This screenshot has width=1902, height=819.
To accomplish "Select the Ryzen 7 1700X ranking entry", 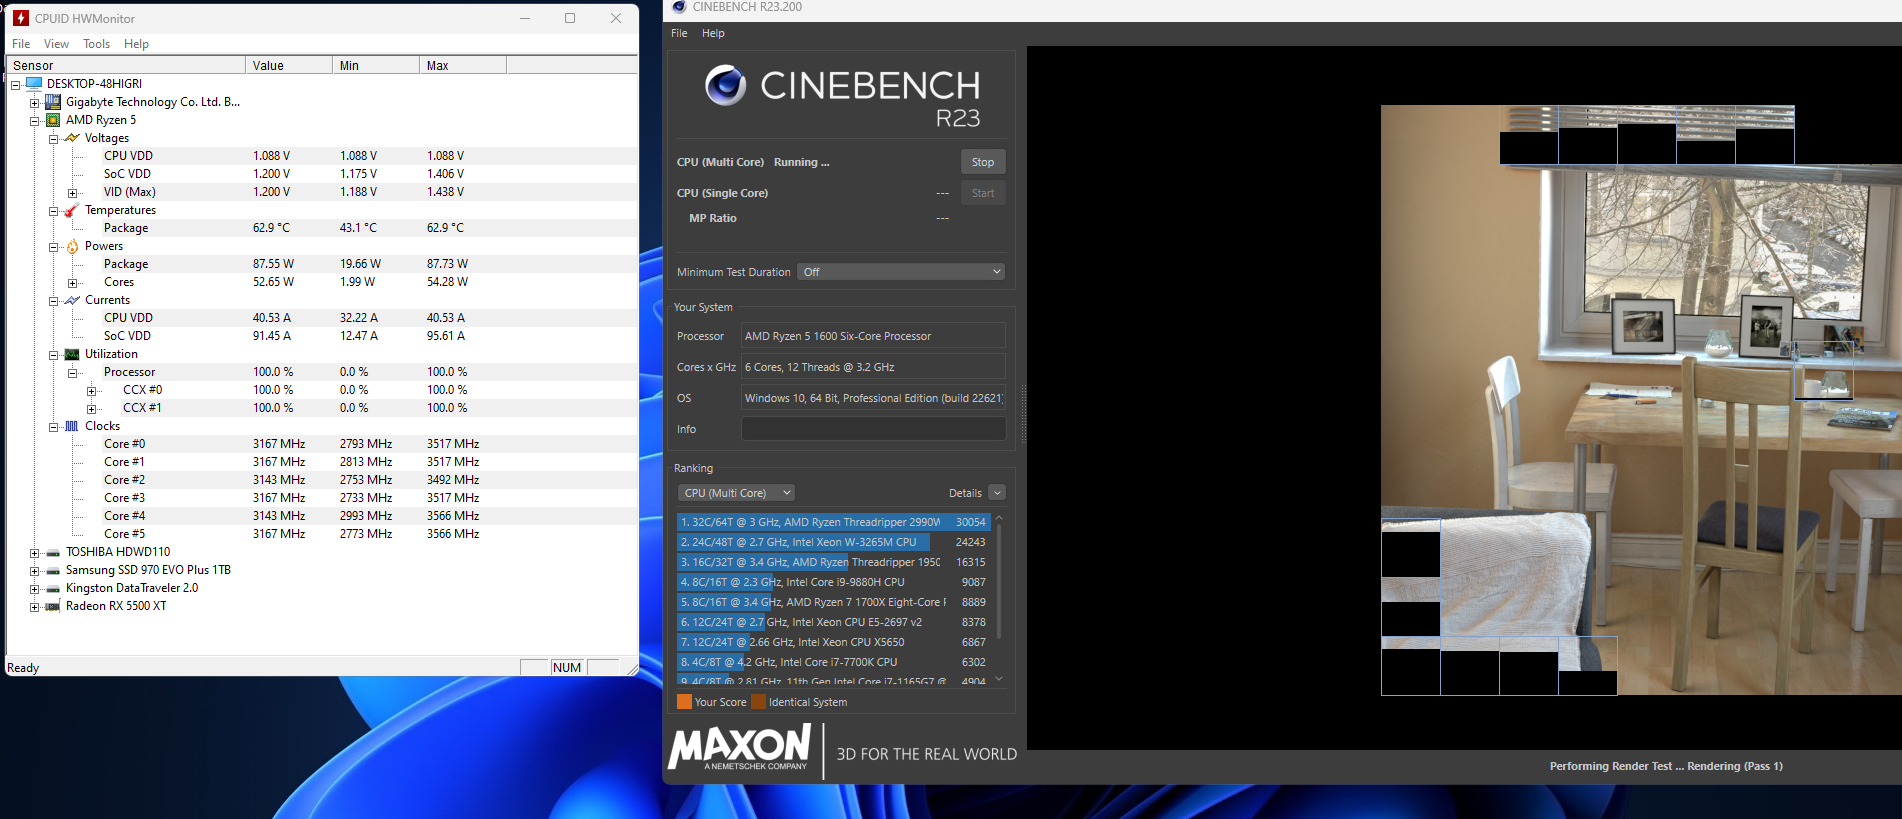I will 833,602.
